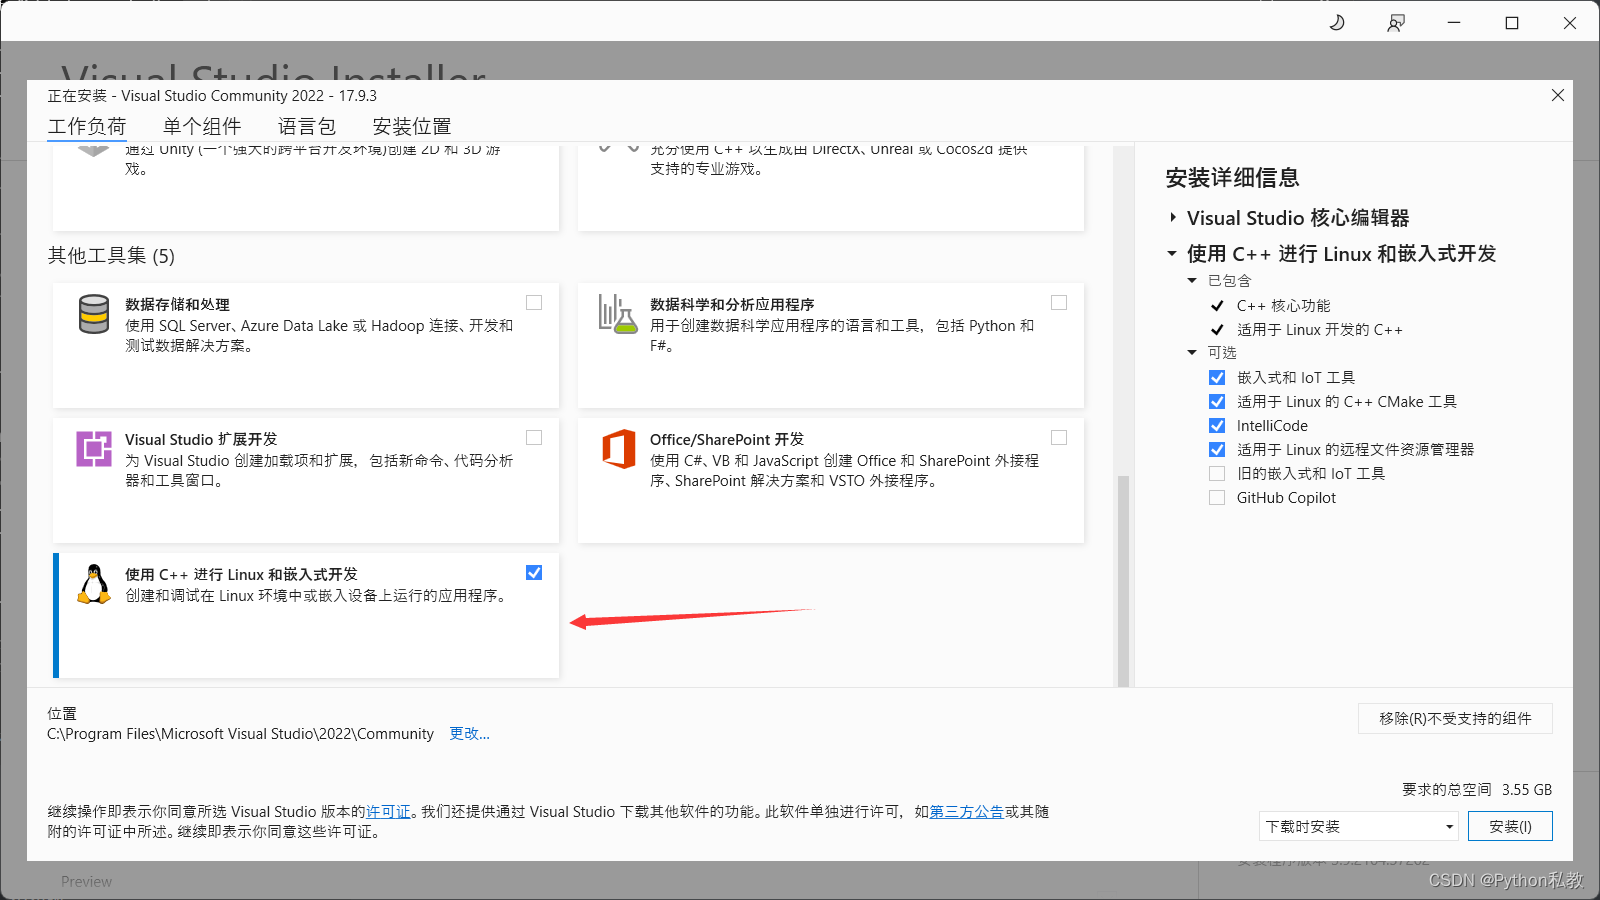The image size is (1600, 900).
Task: Click the Visual Studio extension development icon
Action: (94, 449)
